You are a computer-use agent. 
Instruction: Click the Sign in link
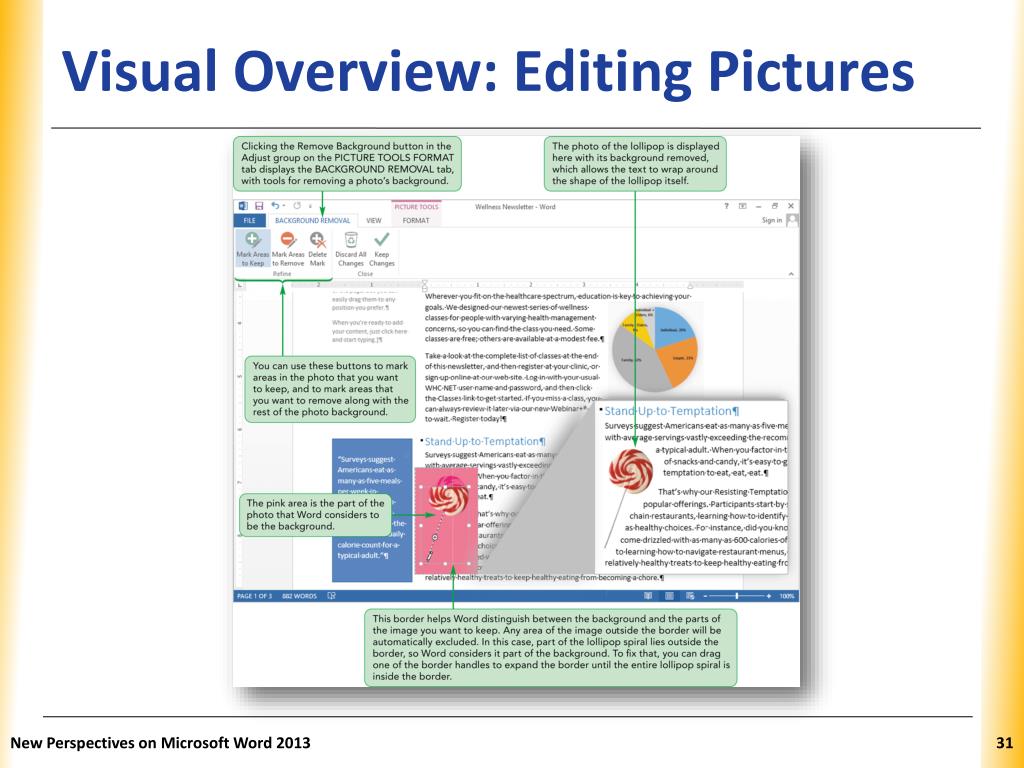point(772,220)
